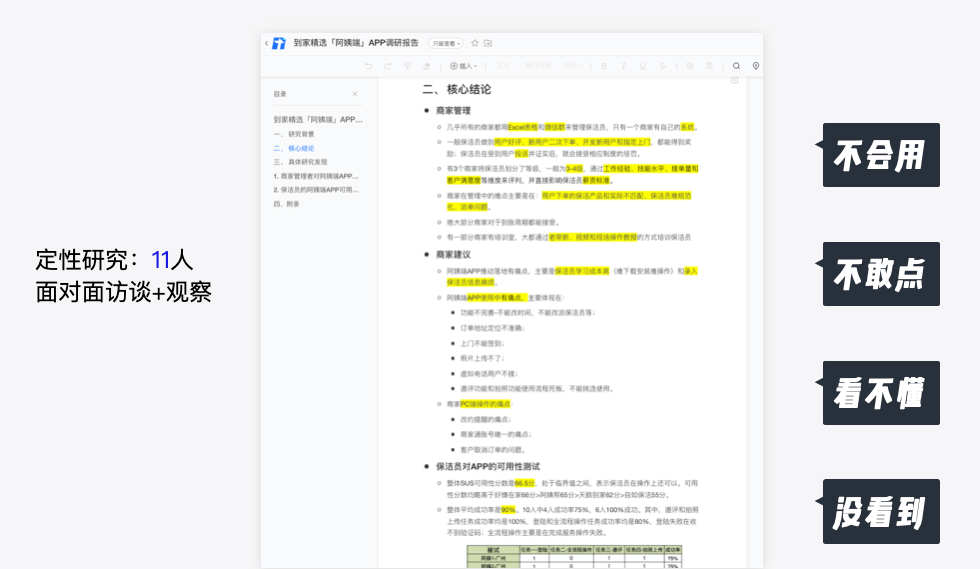Click the sub-item 客户取消订单的问题

pos(492,450)
